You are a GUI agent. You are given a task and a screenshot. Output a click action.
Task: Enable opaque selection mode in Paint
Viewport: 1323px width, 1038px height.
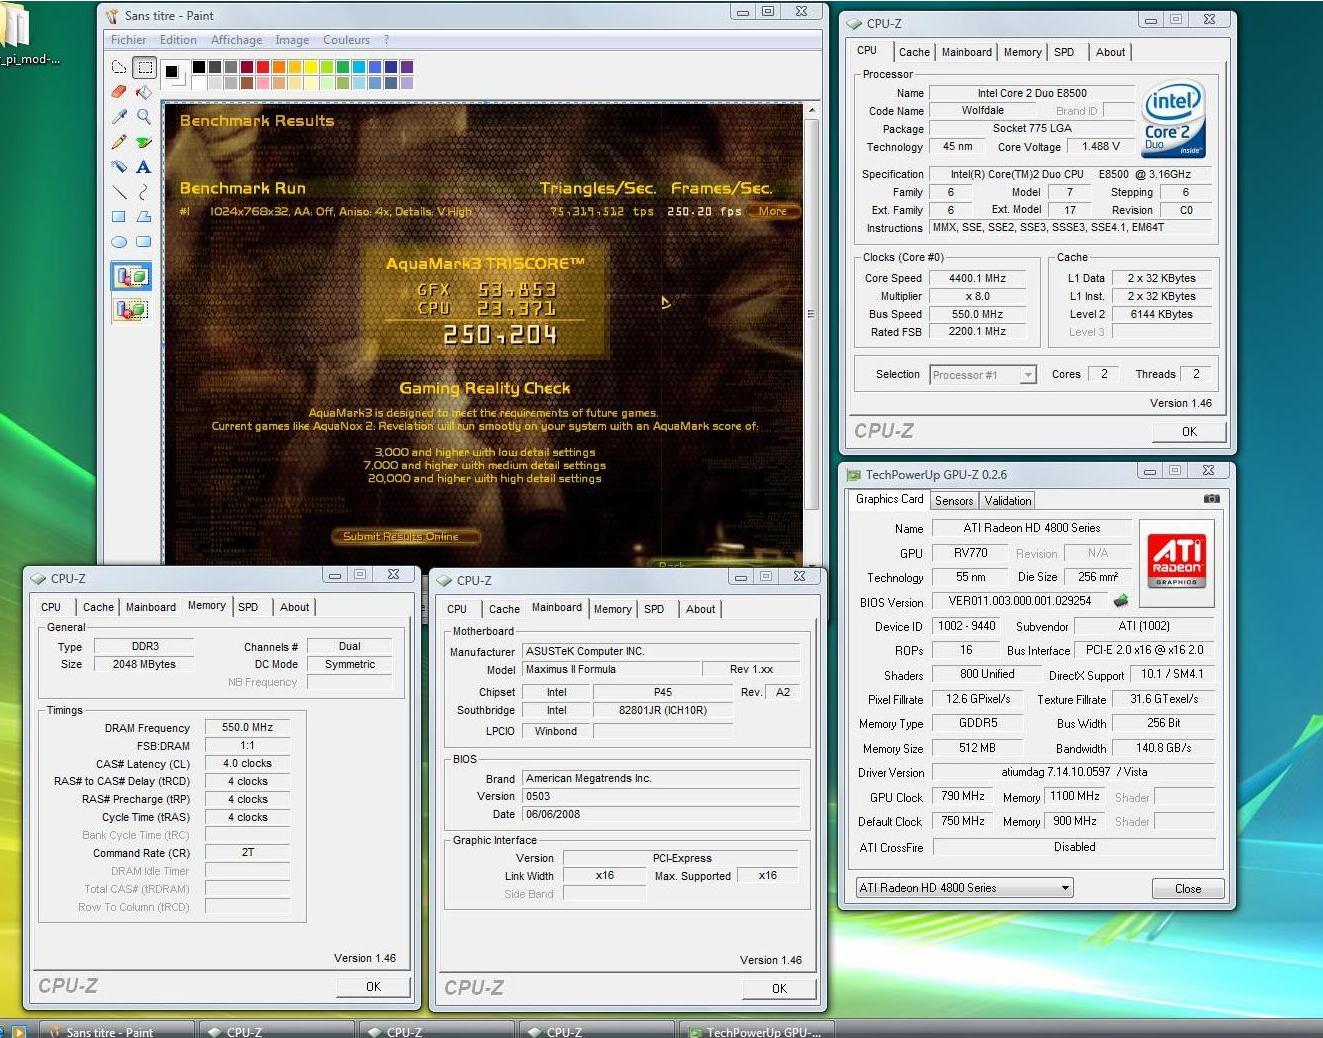(131, 276)
